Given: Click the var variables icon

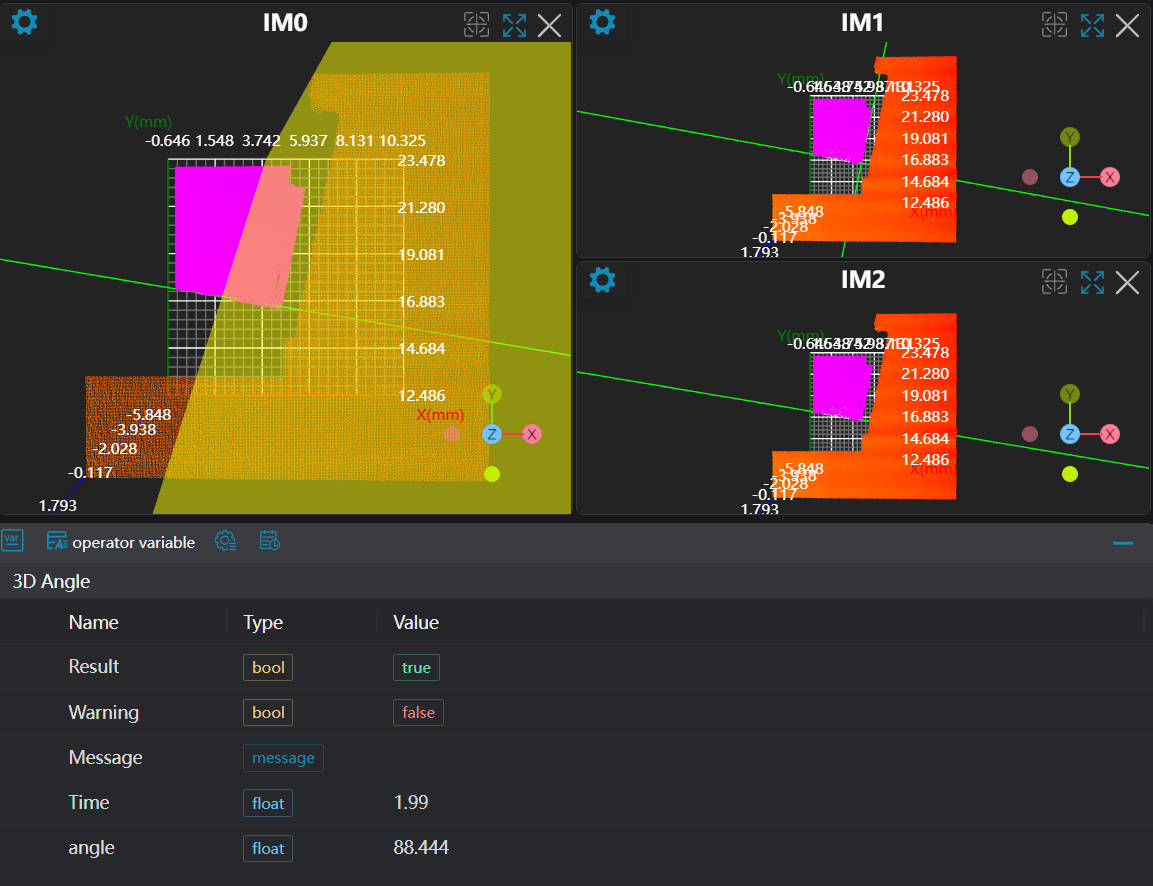Looking at the screenshot, I should 12,541.
